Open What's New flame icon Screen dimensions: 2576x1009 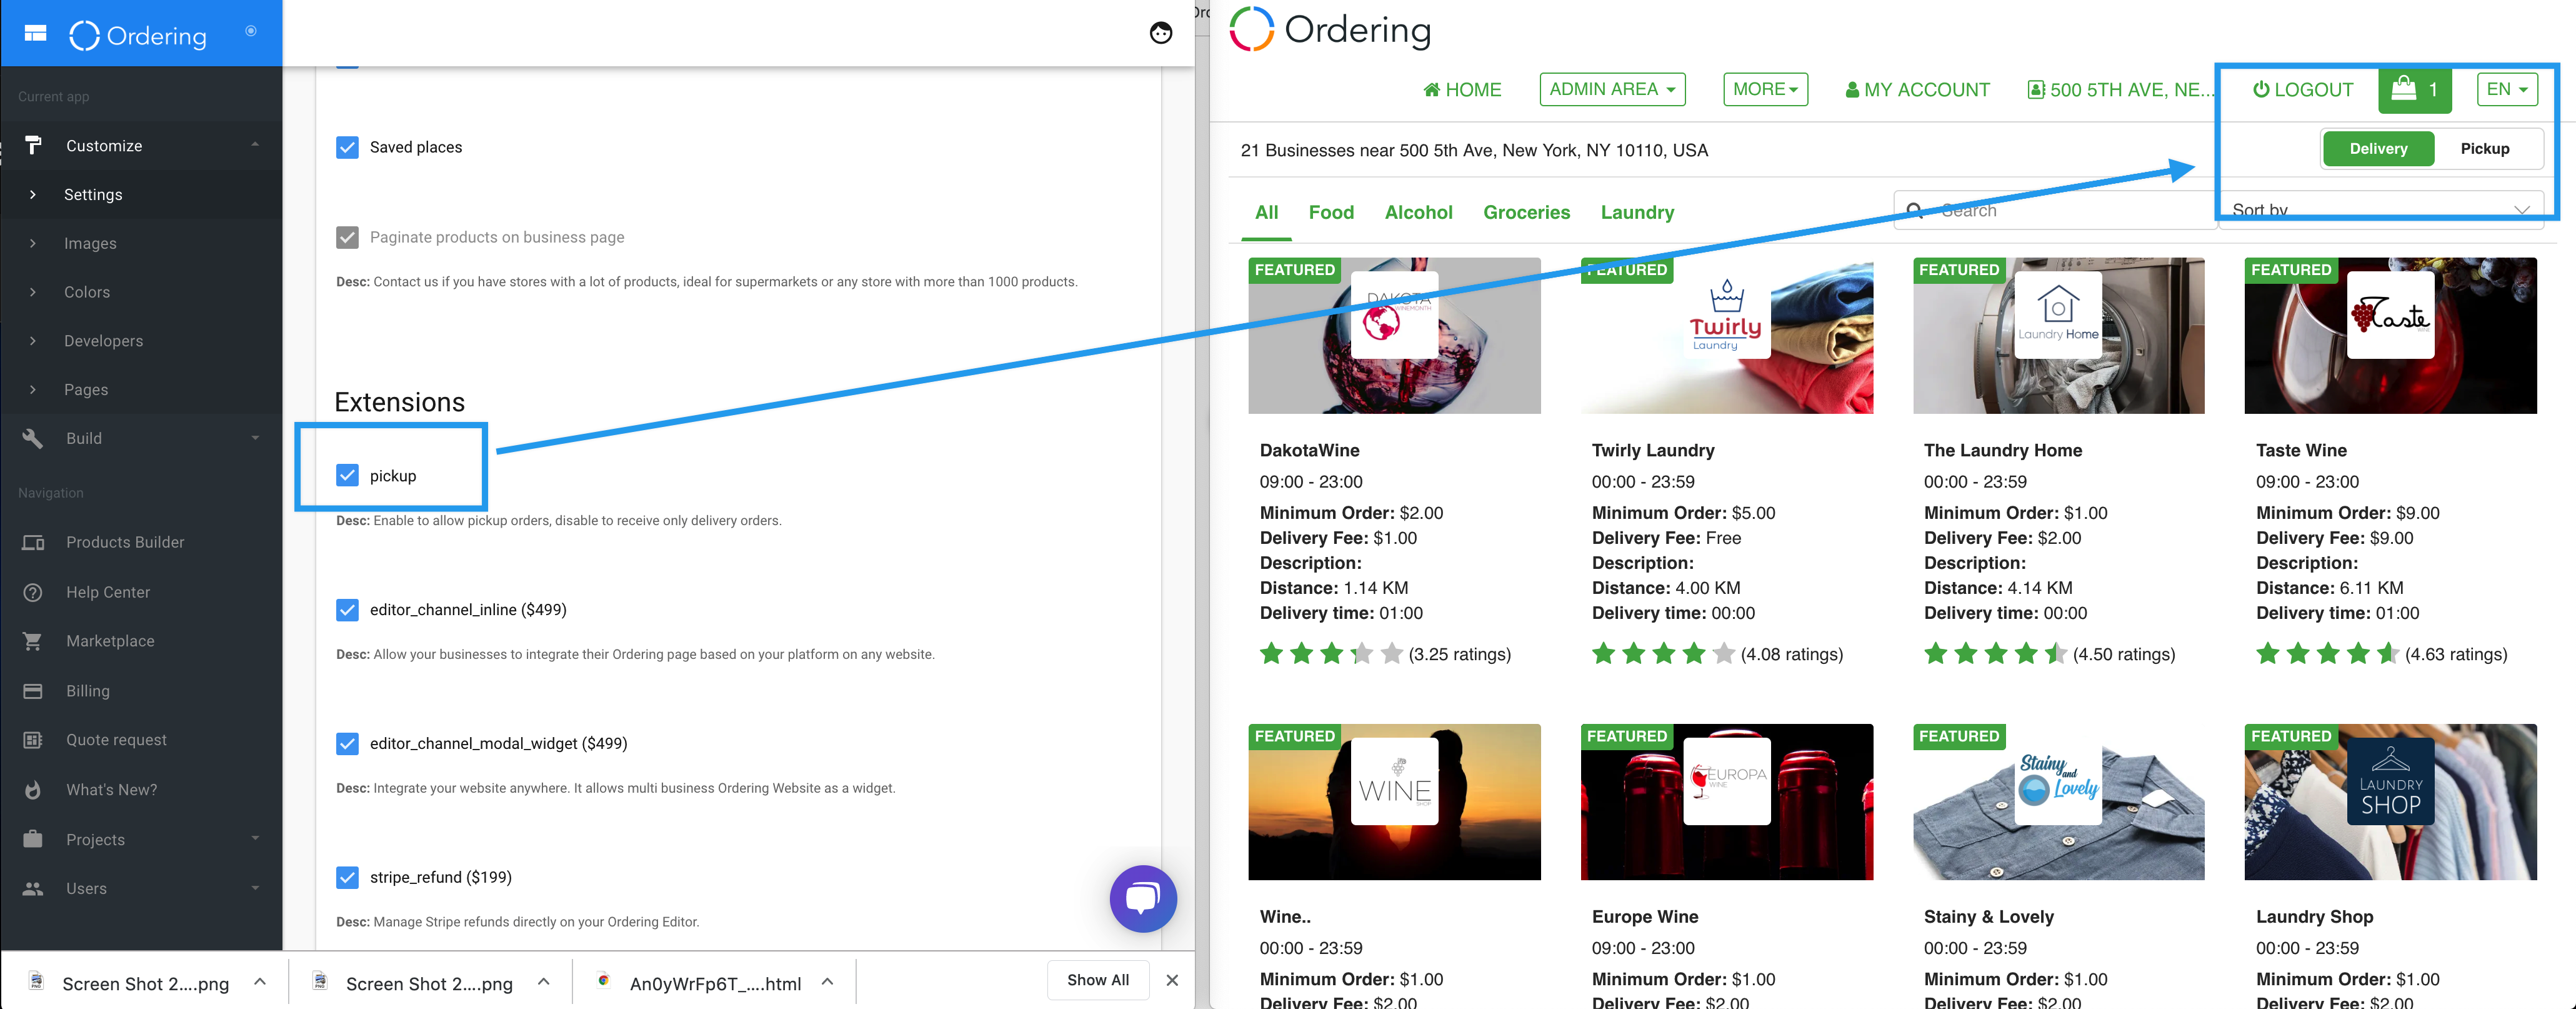point(33,790)
